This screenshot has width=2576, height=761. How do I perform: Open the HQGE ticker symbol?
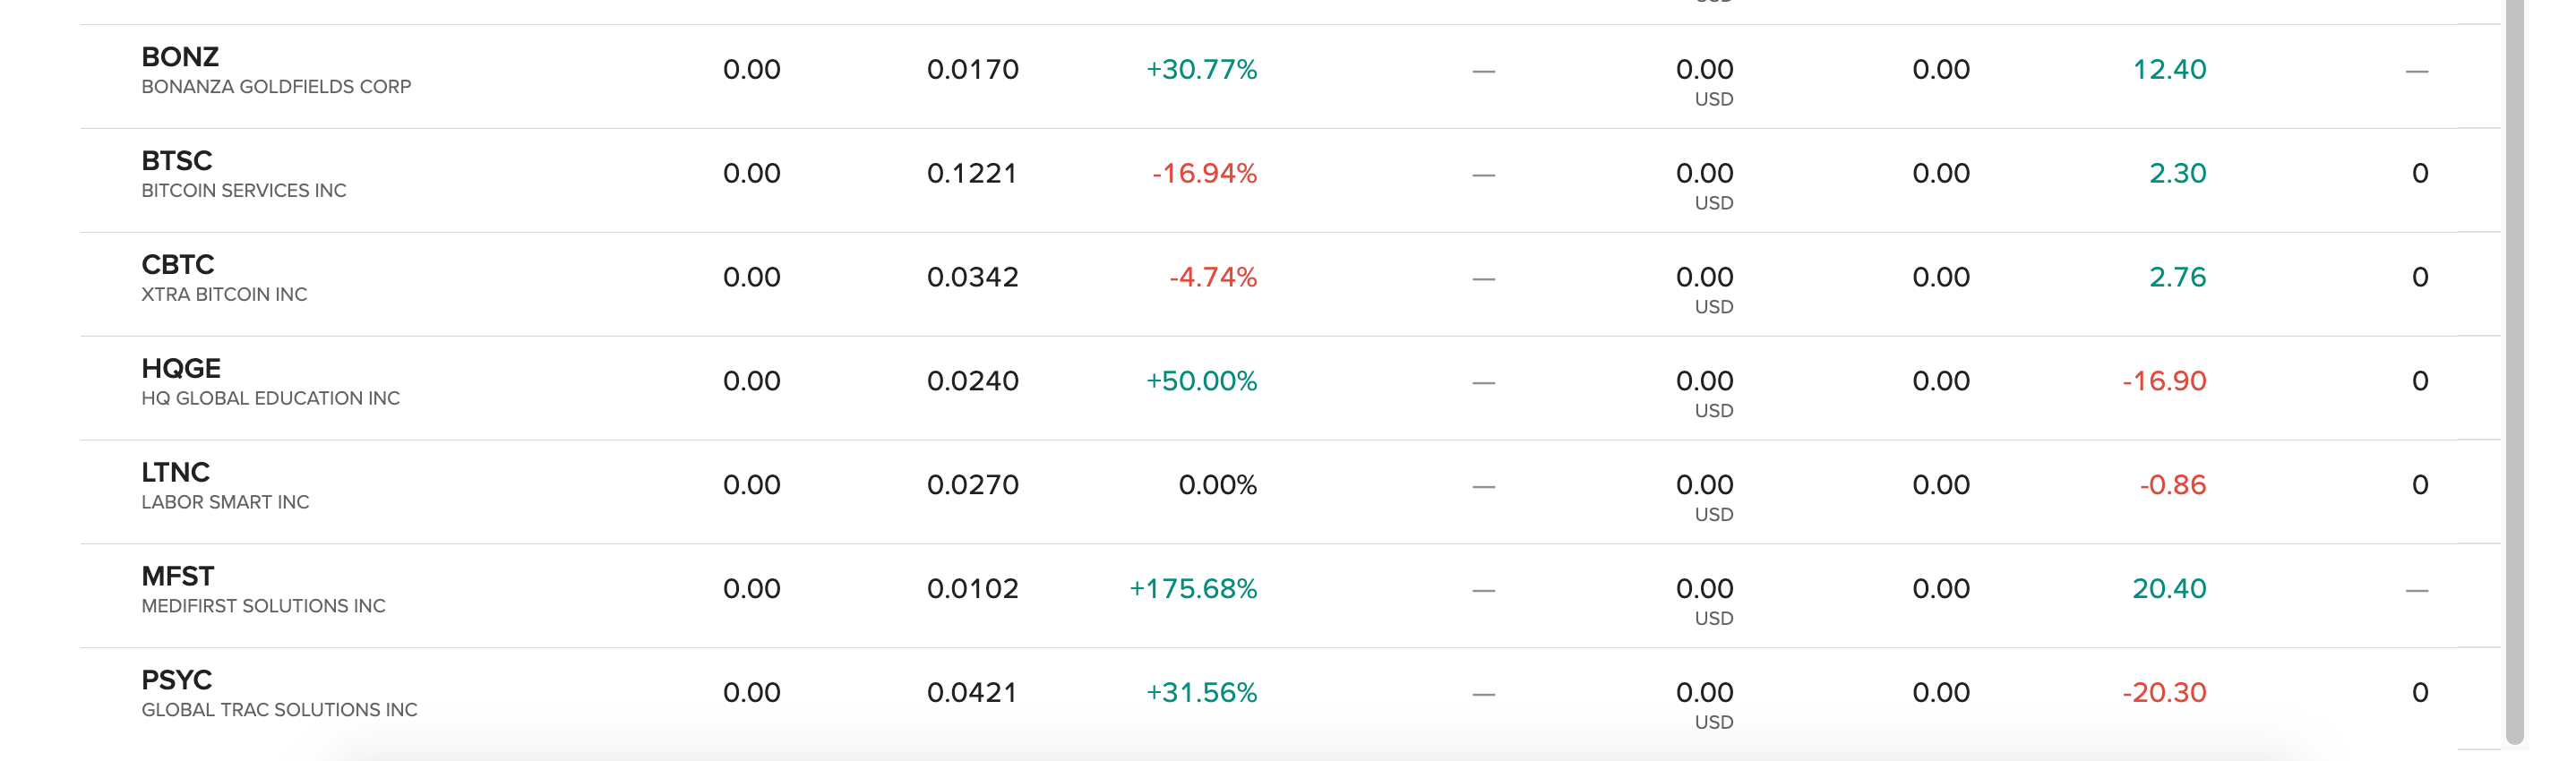pyautogui.click(x=181, y=369)
